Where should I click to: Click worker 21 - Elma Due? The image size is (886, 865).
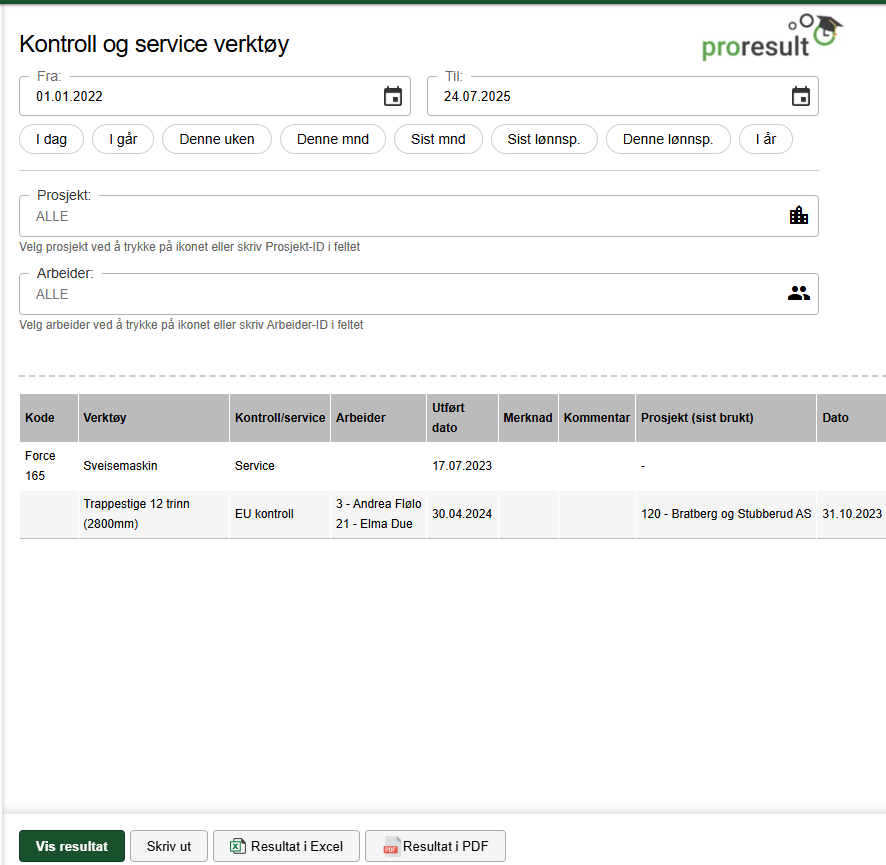374,524
